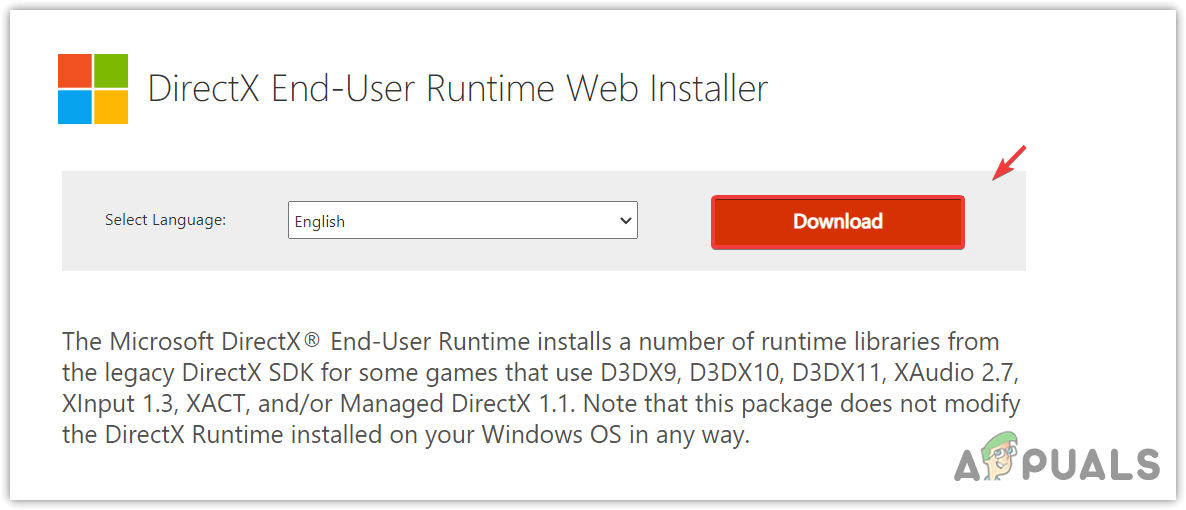Screen dimensions: 1186x510
Task: Click the DirectX Runtime description paragraph
Action: 542,389
